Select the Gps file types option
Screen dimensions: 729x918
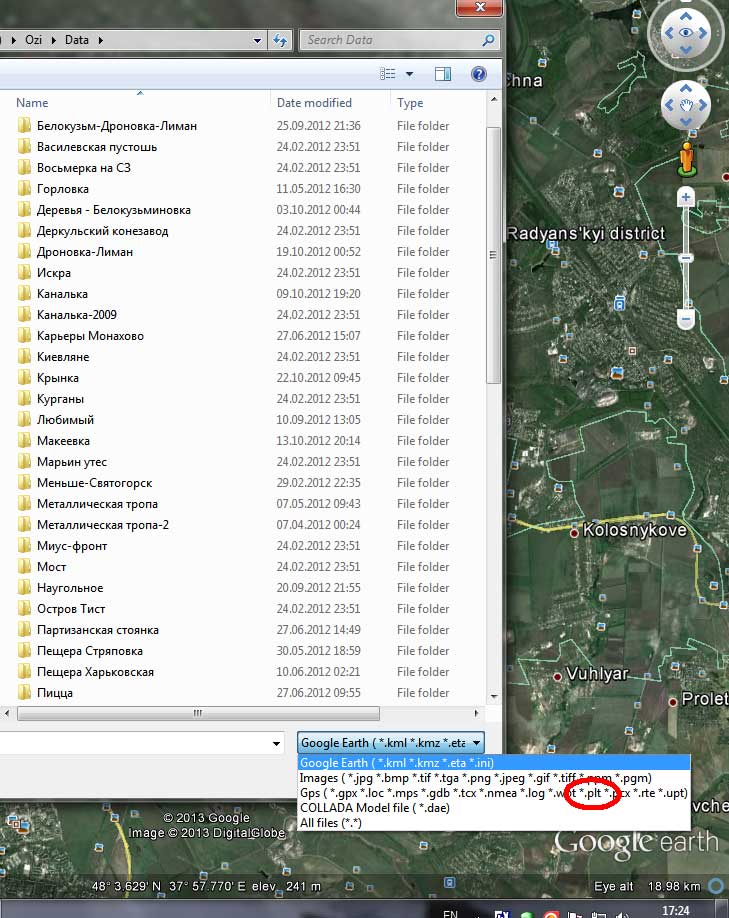[x=494, y=793]
